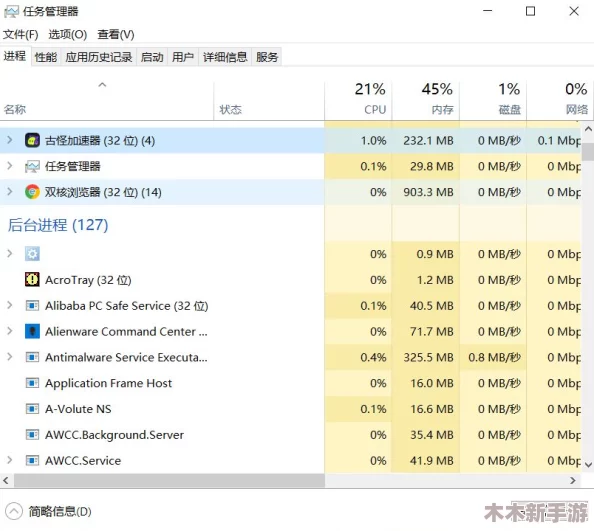Viewport: 594px width, 531px height.
Task: Select the AcroTray (32 位) row name
Action: click(88, 280)
